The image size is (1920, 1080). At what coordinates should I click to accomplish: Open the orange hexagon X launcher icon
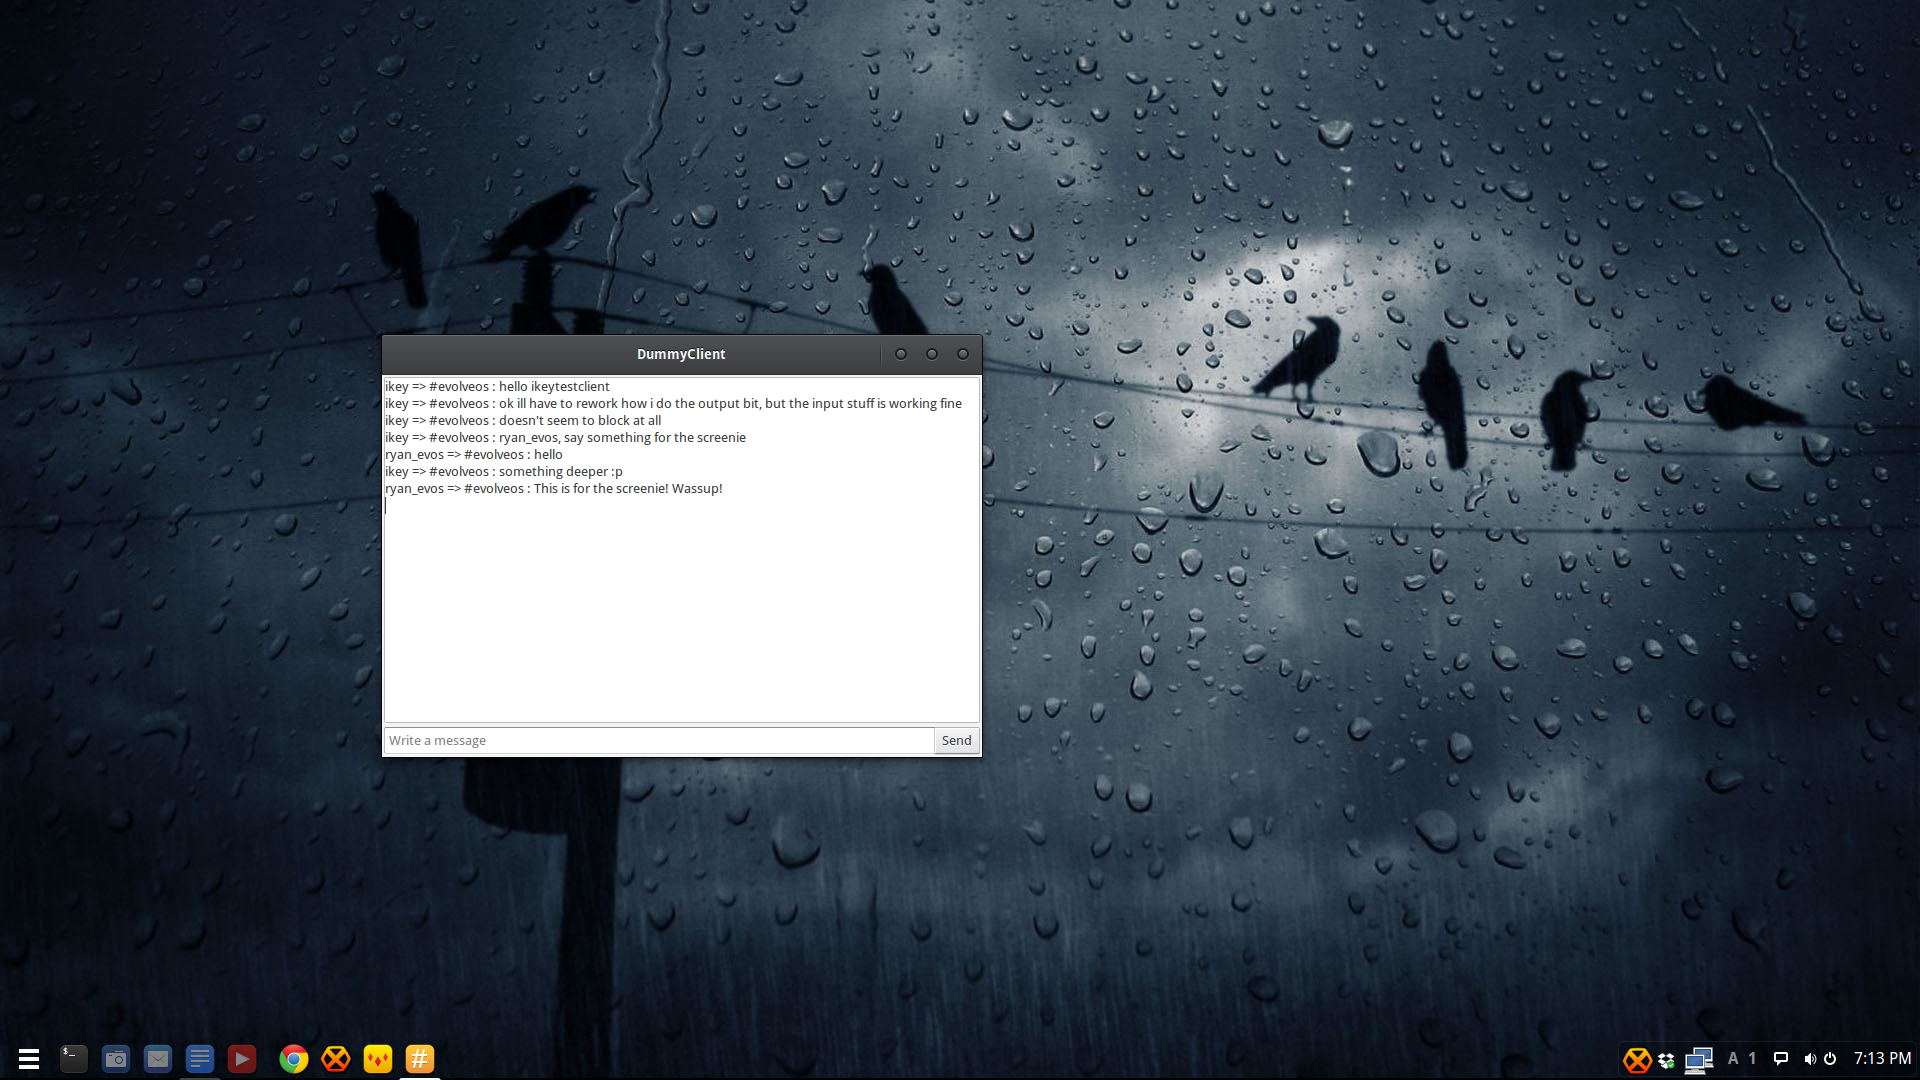click(336, 1058)
